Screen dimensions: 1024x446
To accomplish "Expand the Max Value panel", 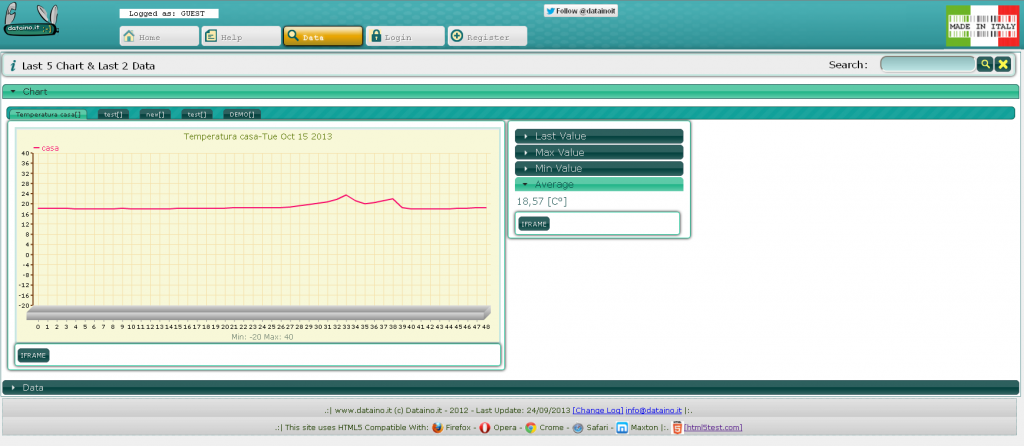I will point(598,152).
